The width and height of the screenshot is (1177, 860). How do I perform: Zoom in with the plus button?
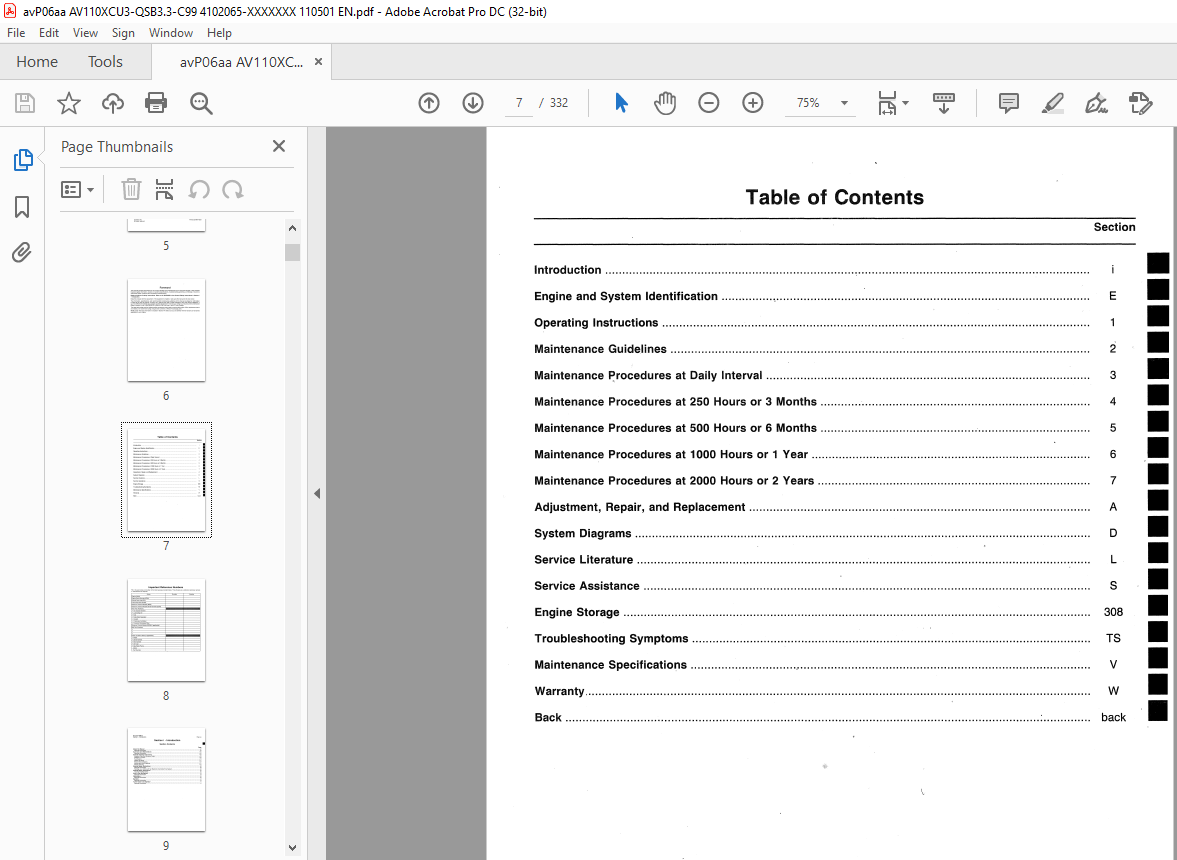tap(752, 103)
